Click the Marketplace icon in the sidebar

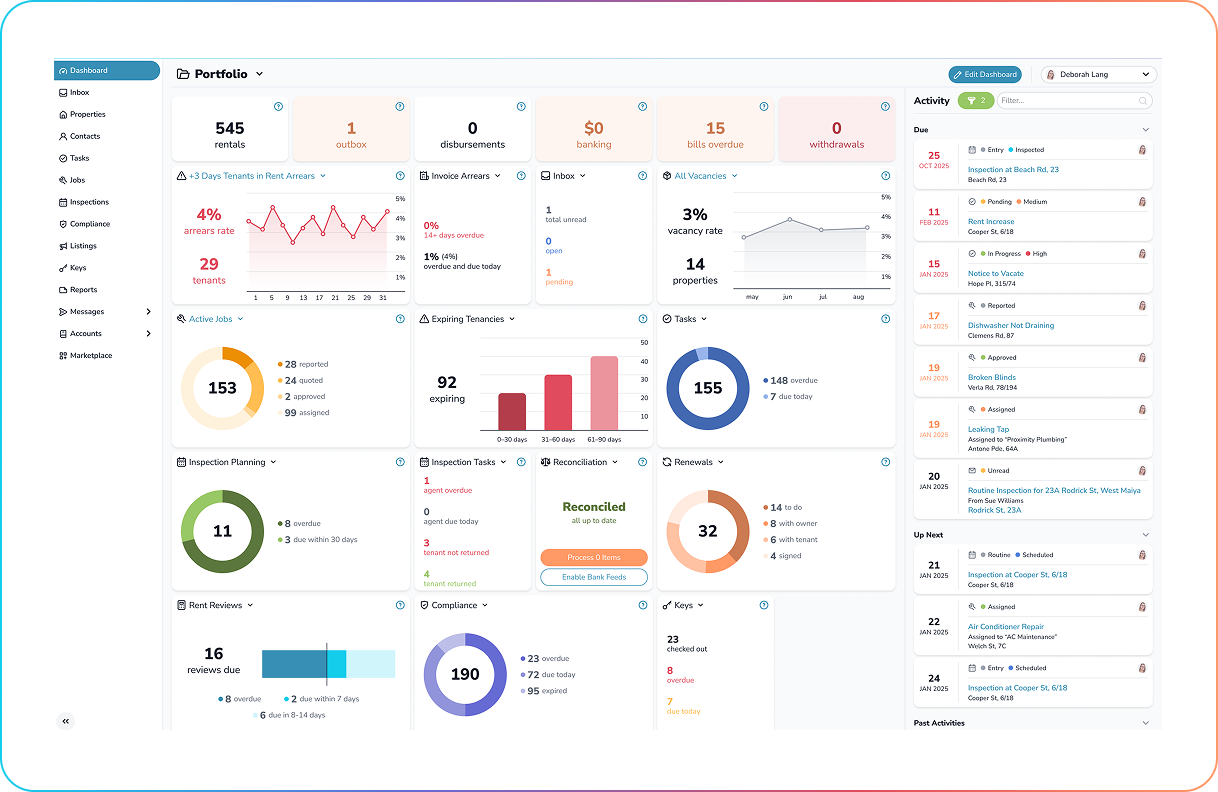tap(63, 356)
